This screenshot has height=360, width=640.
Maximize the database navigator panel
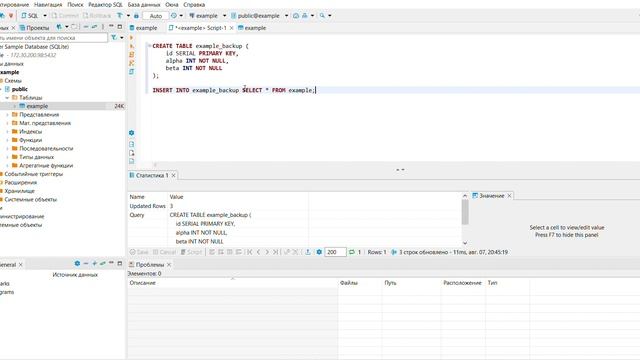pyautogui.click(x=120, y=27)
